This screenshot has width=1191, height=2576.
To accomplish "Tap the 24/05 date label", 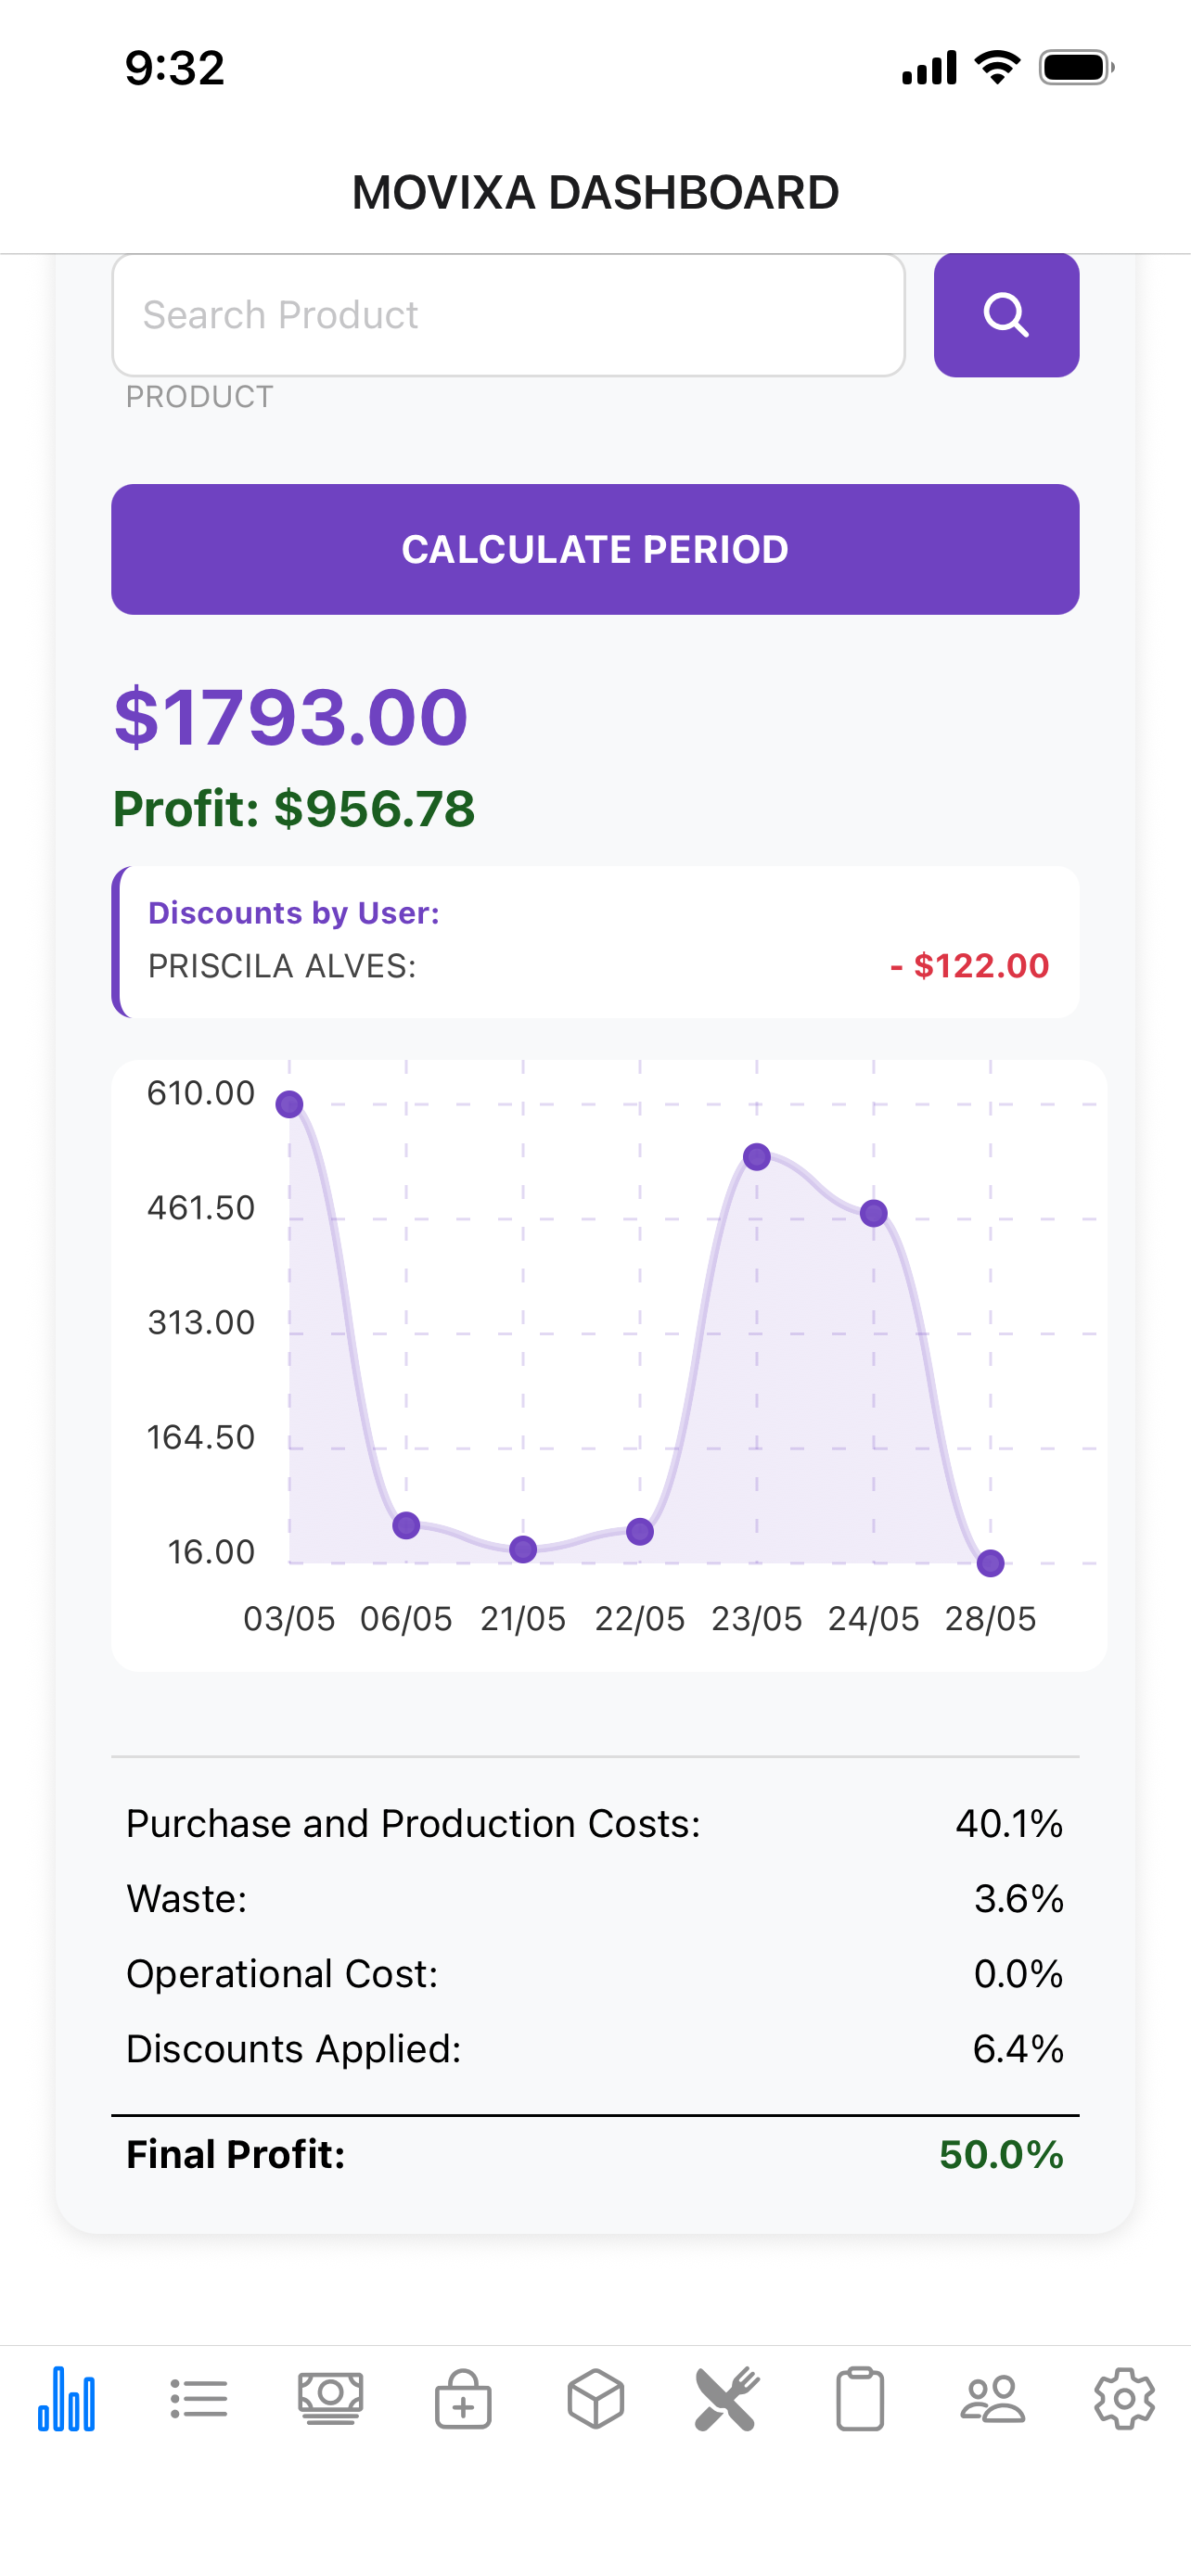I will coord(874,1619).
